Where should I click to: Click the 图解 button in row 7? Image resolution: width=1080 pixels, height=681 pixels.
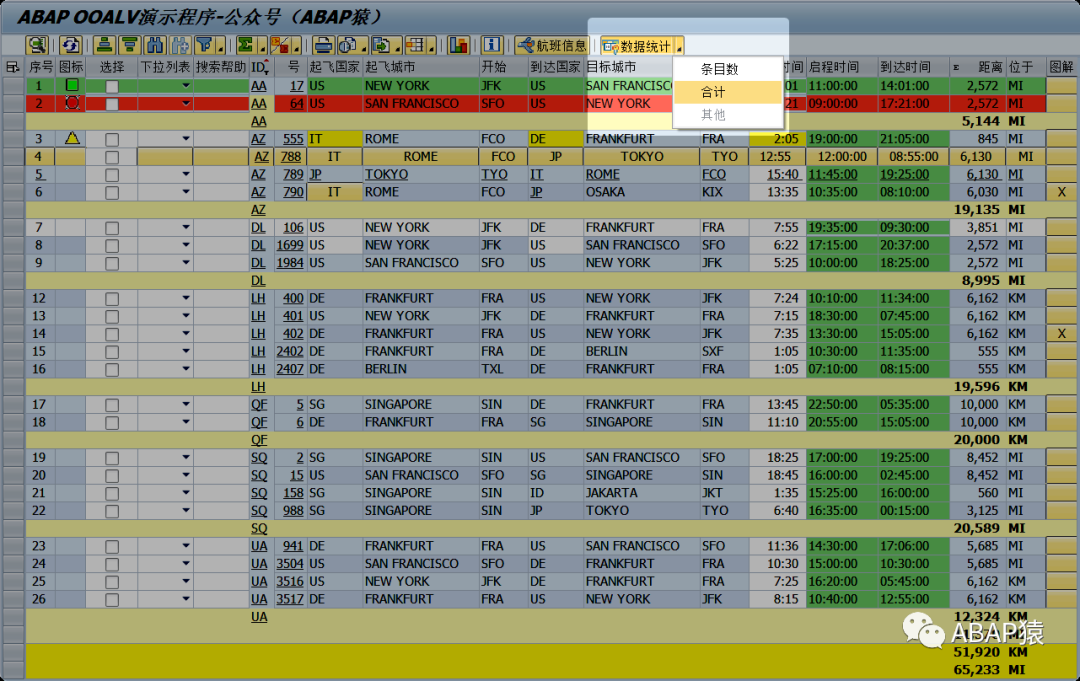pyautogui.click(x=1061, y=227)
